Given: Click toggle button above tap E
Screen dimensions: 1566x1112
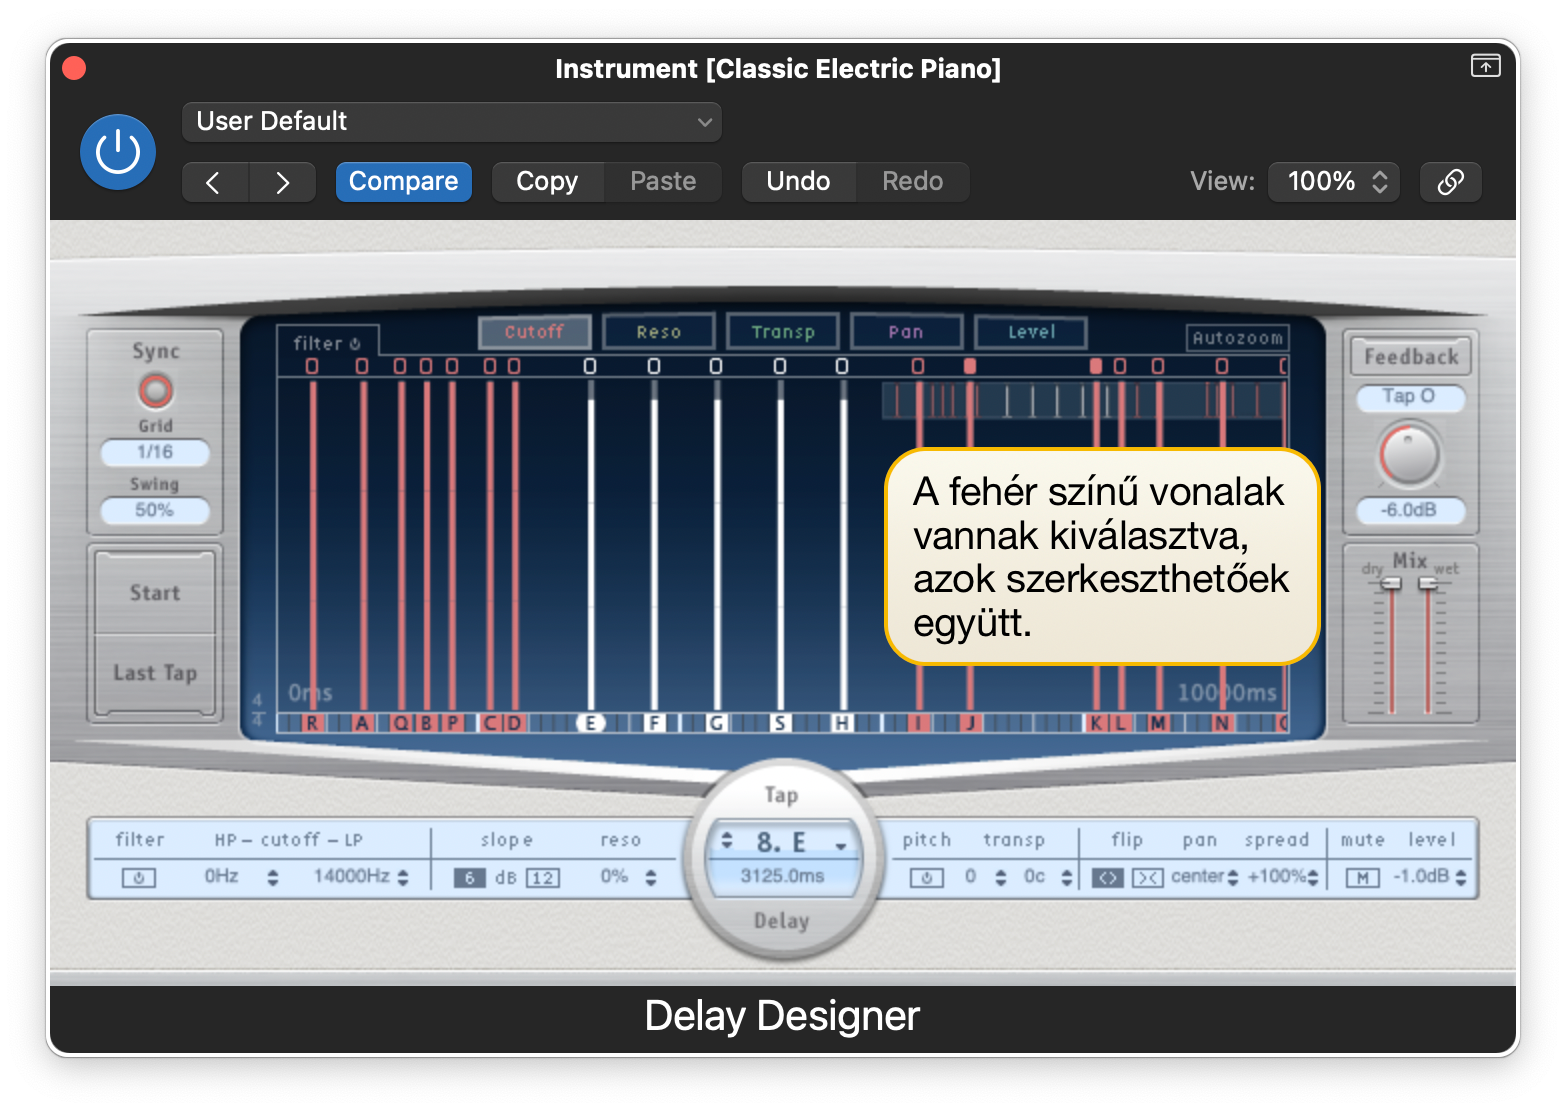Looking at the screenshot, I should coord(590,366).
